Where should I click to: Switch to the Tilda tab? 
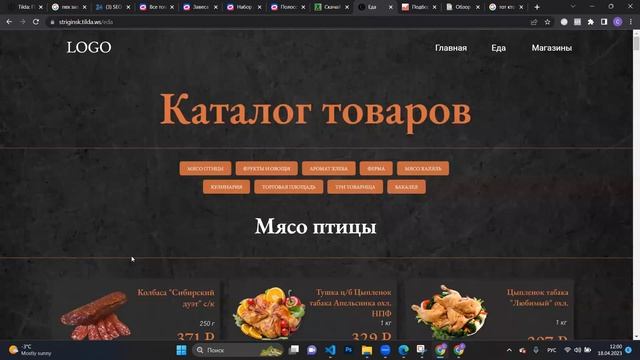25,7
